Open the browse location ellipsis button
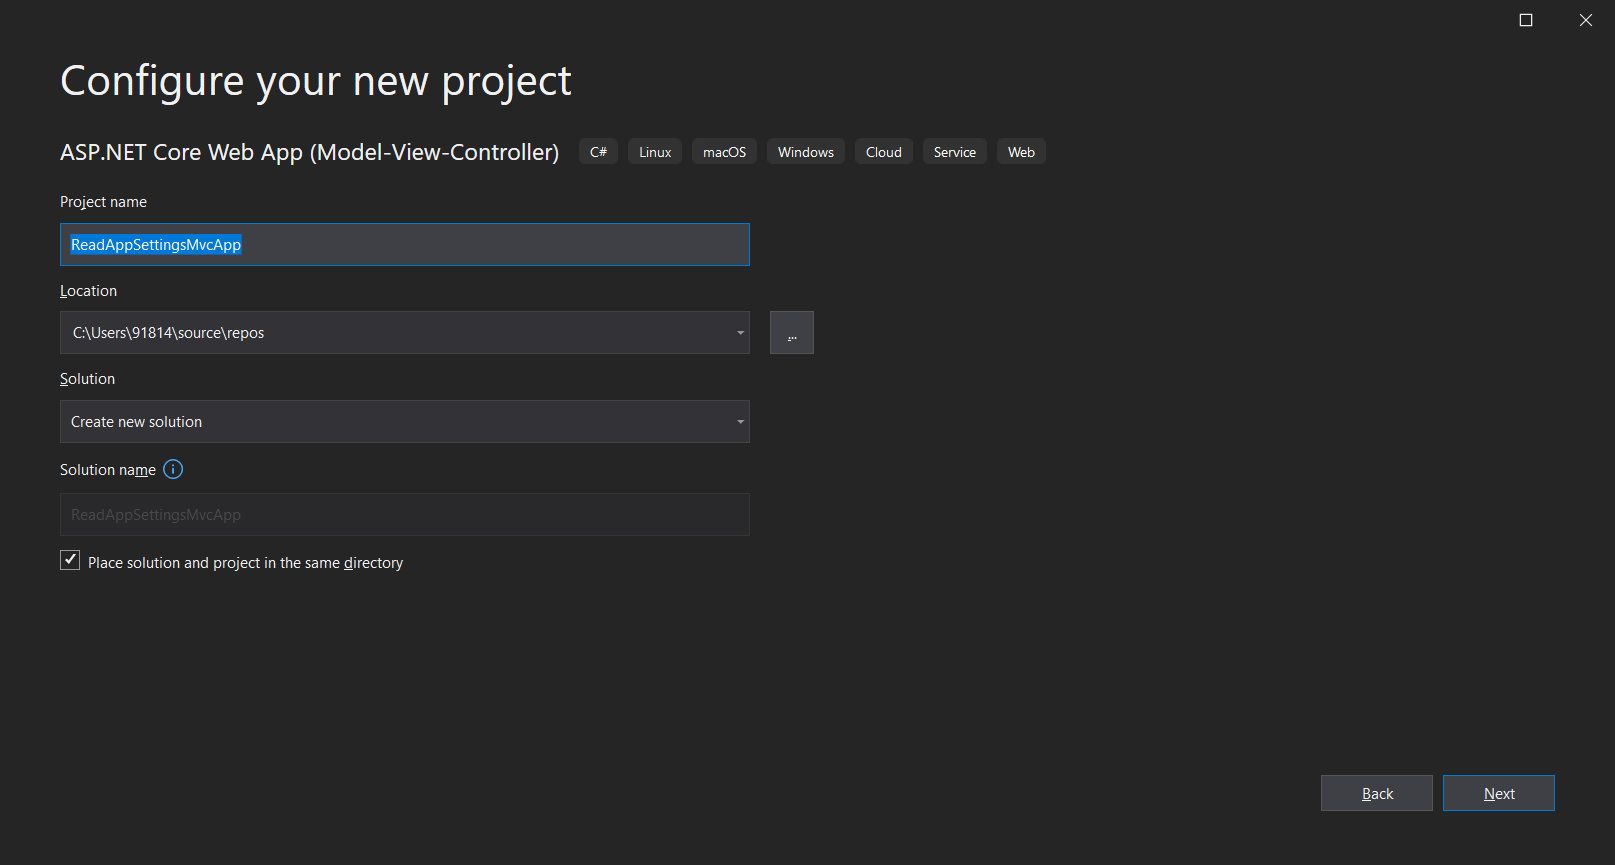 coord(791,333)
